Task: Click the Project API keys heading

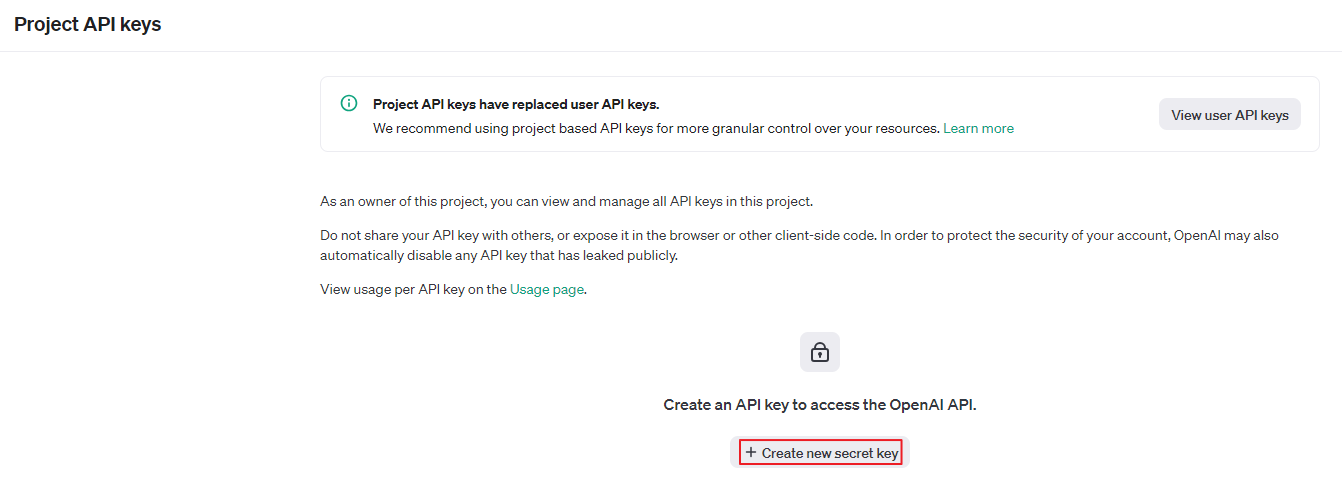Action: [88, 24]
